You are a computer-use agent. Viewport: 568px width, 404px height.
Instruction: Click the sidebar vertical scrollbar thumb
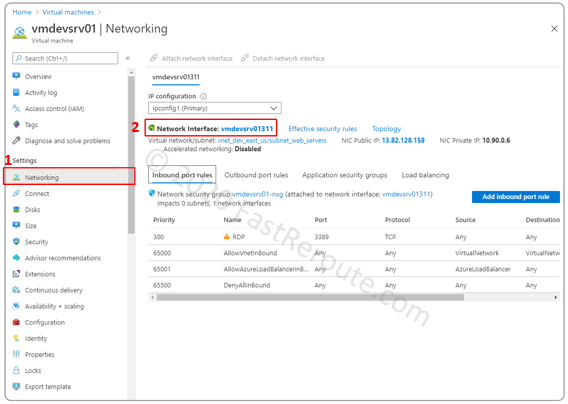coord(131,154)
